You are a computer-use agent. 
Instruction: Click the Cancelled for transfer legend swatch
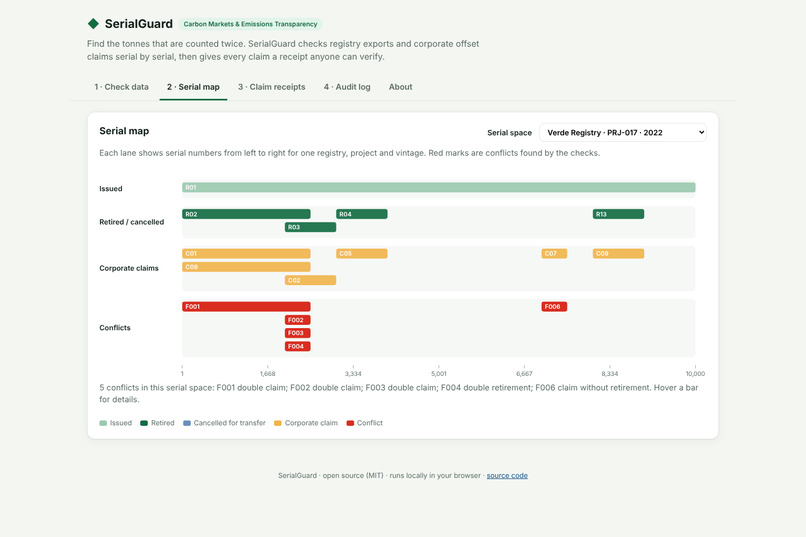pos(187,423)
